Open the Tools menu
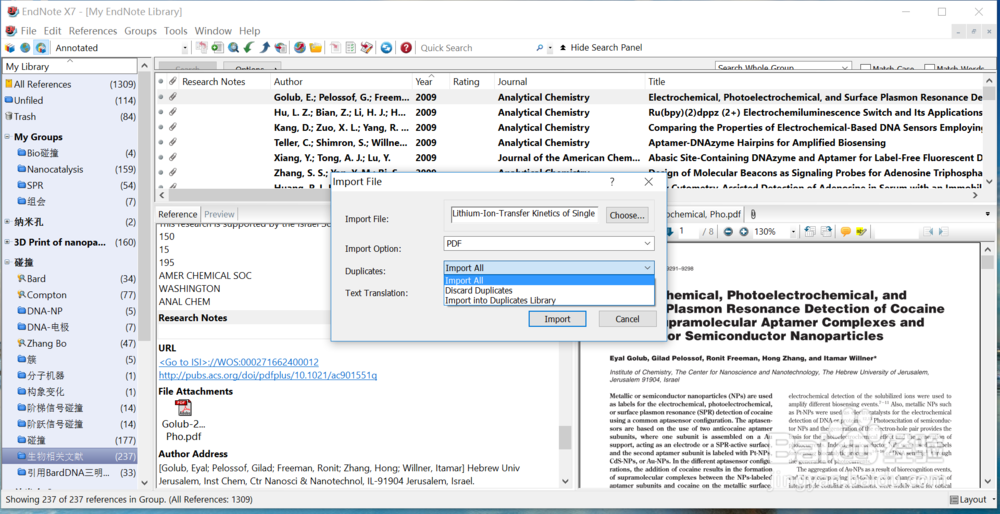Viewport: 1000px width, 514px height. click(x=175, y=31)
